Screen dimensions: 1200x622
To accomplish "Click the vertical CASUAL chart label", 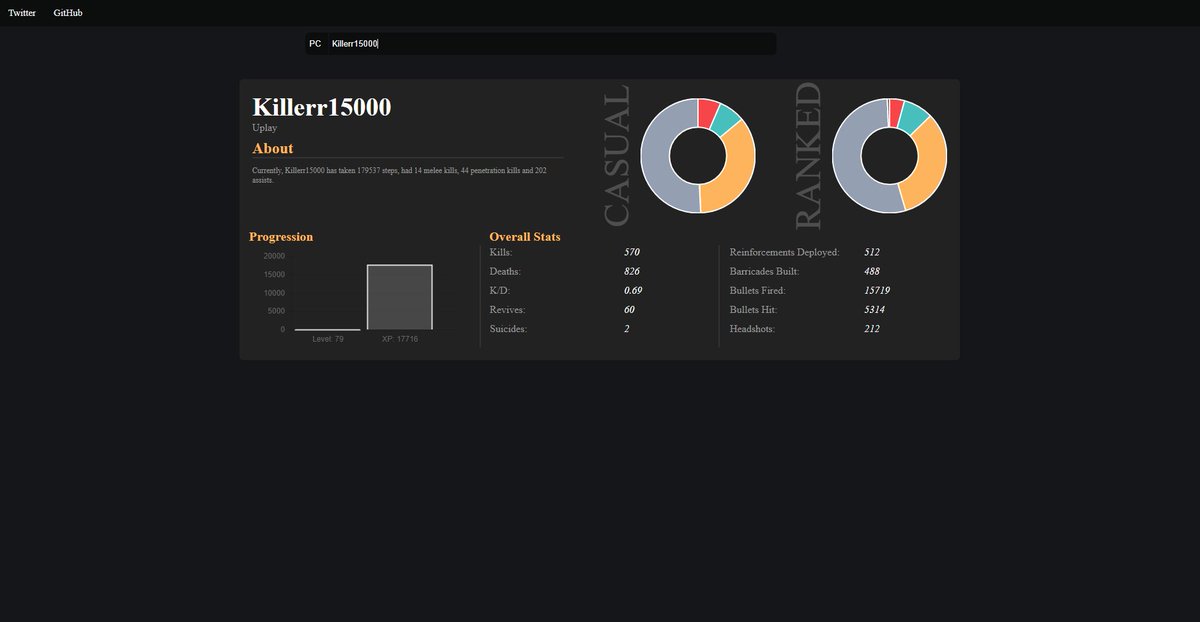I will 616,155.
